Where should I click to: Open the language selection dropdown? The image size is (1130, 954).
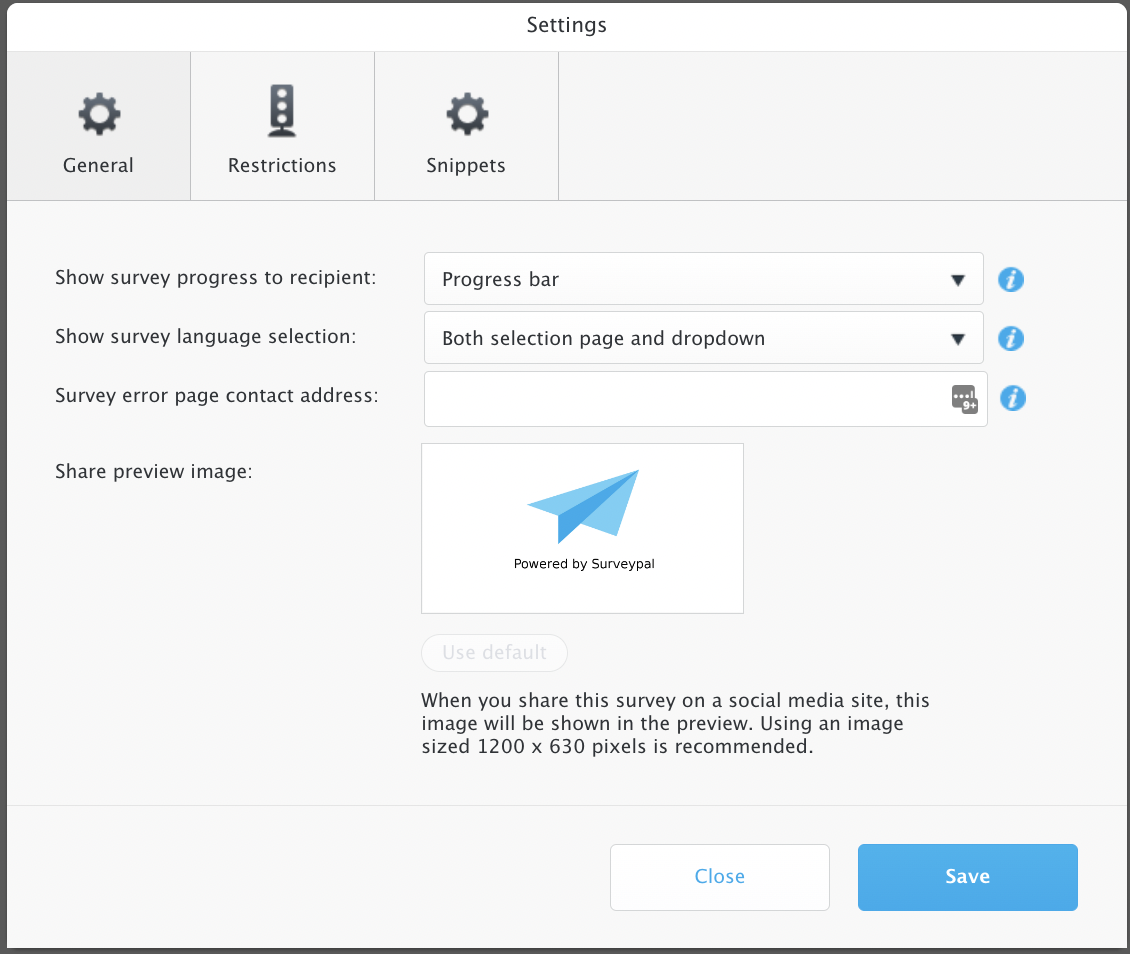(x=703, y=338)
